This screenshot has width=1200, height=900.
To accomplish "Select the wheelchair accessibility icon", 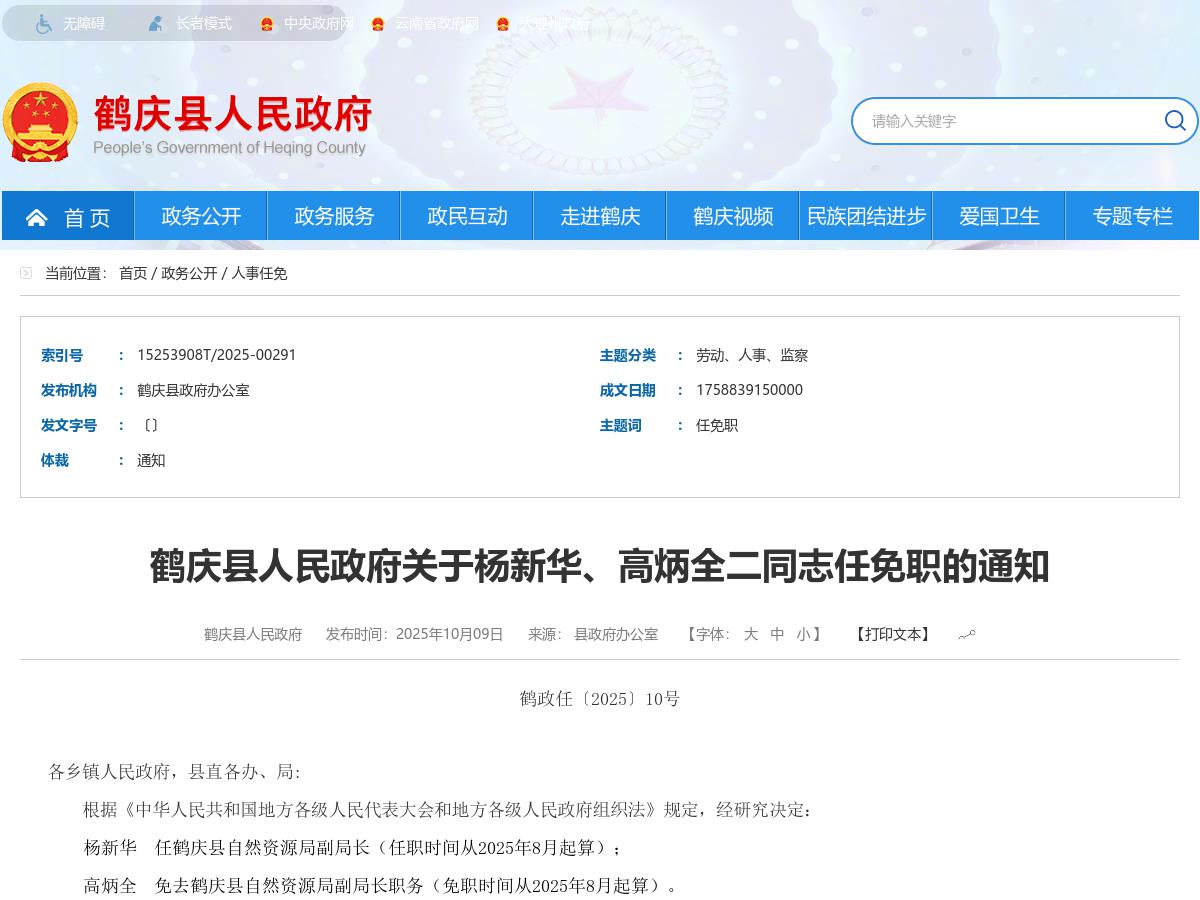I will 42,23.
